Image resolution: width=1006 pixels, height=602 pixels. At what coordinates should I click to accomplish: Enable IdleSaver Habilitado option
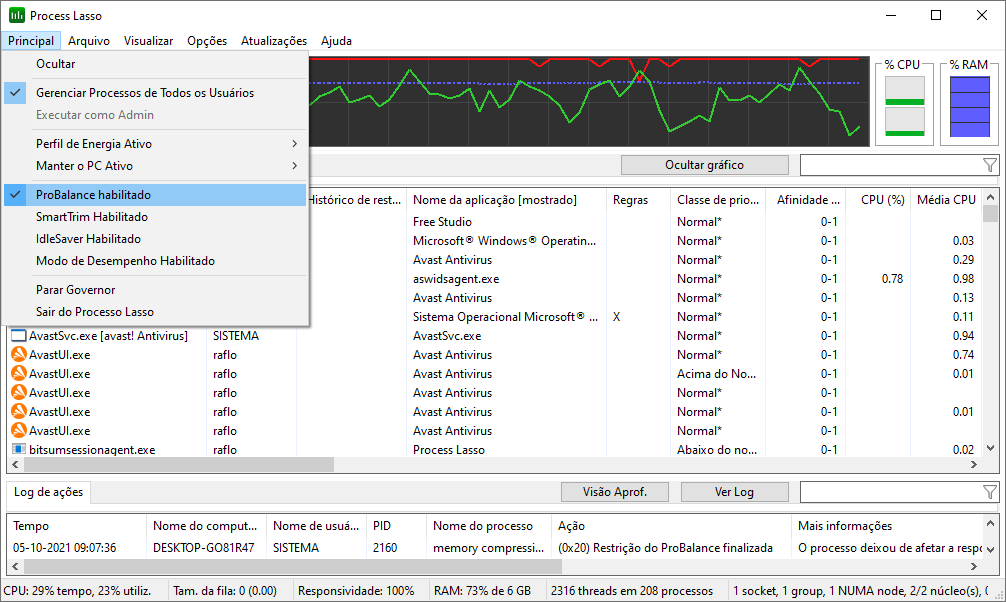tap(155, 239)
